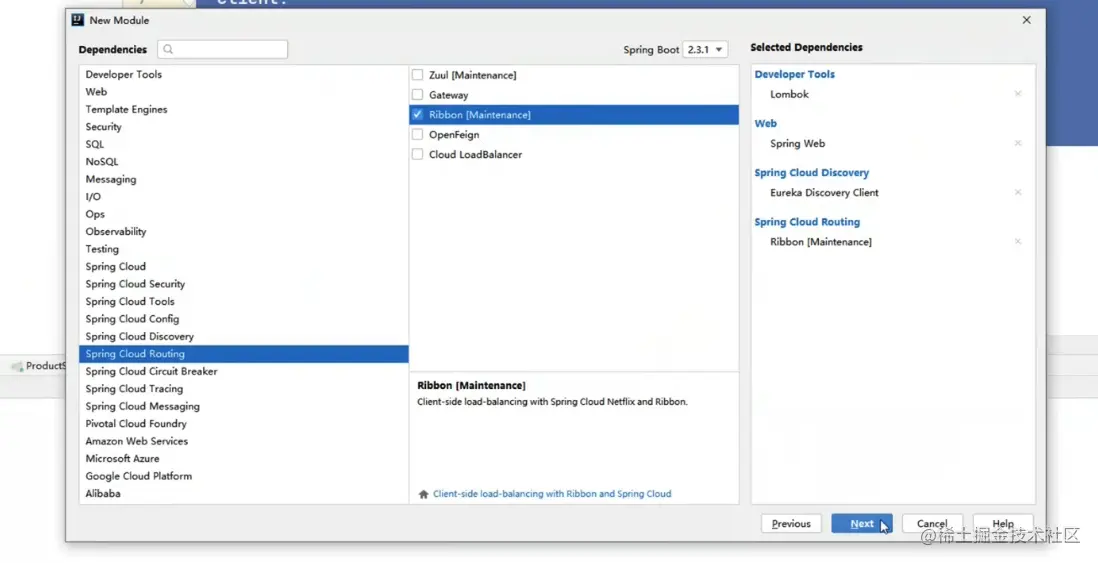Open Help for the New Module dialog

point(1003,524)
